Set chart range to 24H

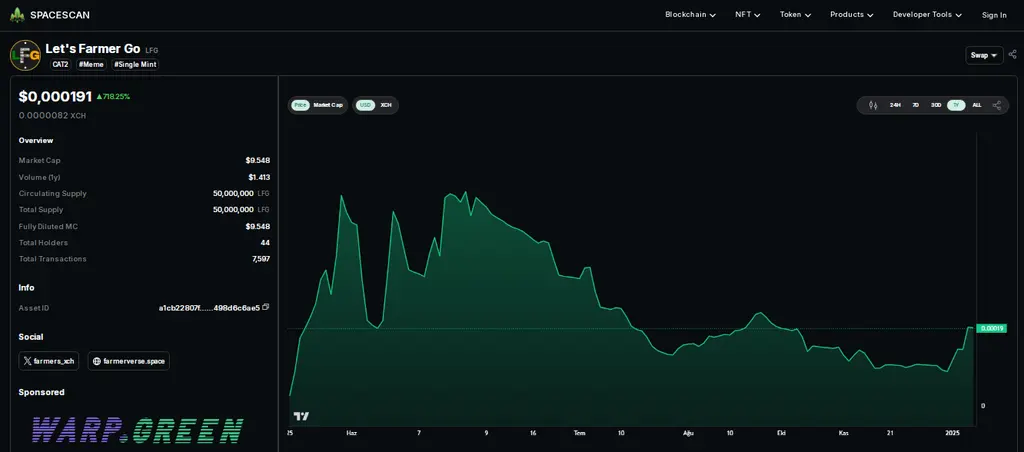[x=895, y=105]
